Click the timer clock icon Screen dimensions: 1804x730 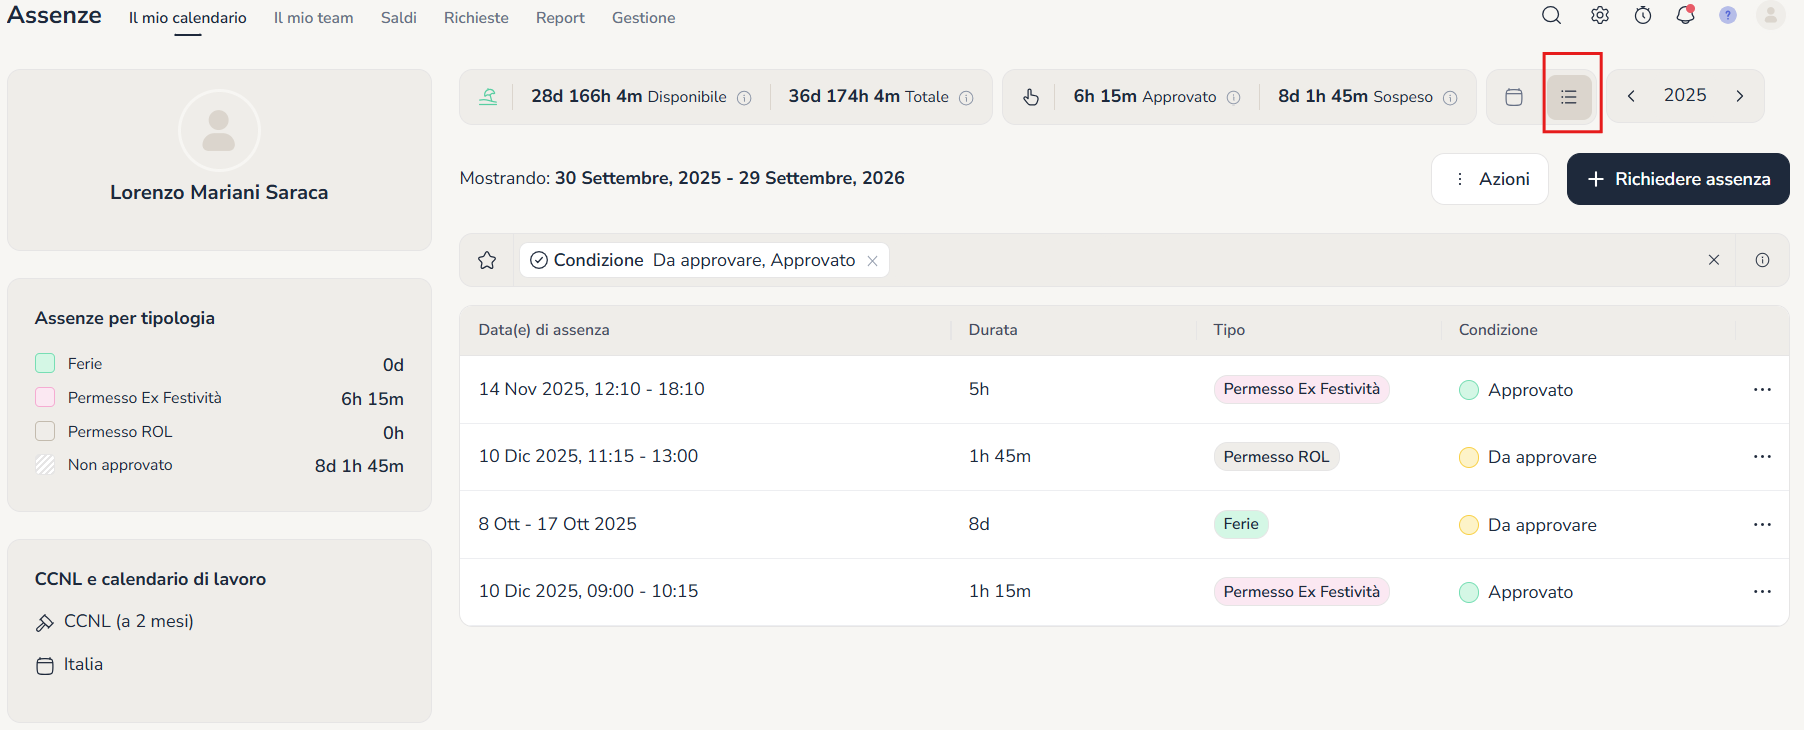tap(1643, 16)
